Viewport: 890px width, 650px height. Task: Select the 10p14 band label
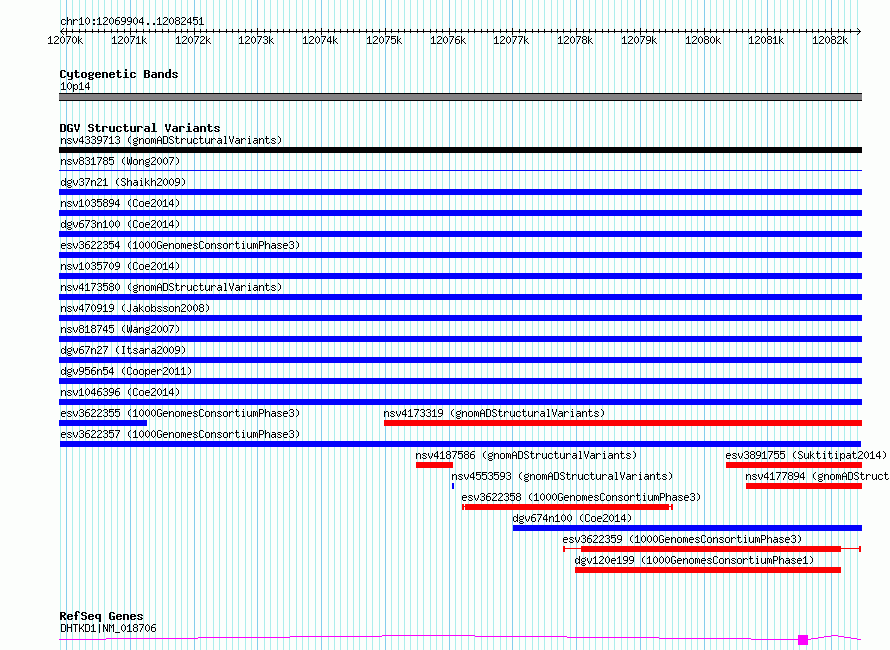[75, 86]
